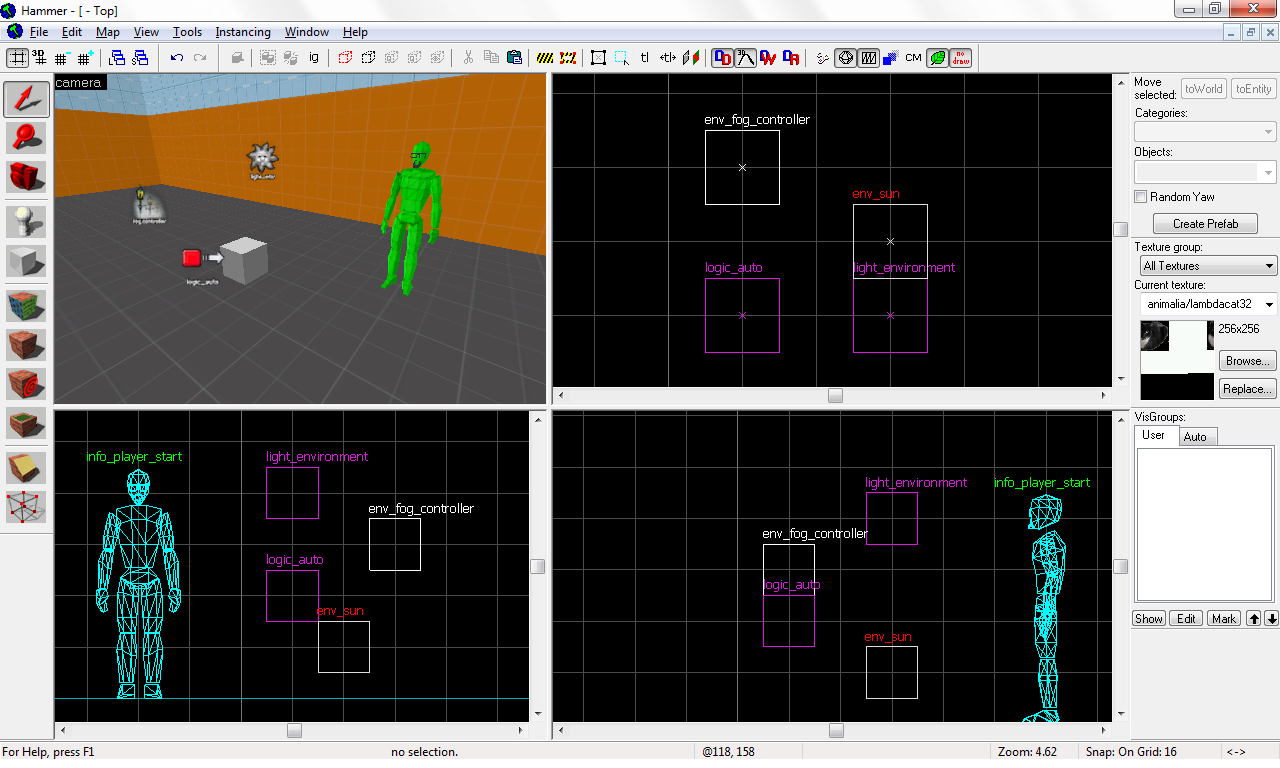This screenshot has width=1280, height=768.
Task: Toggle the tl texture lock button
Action: click(x=645, y=58)
